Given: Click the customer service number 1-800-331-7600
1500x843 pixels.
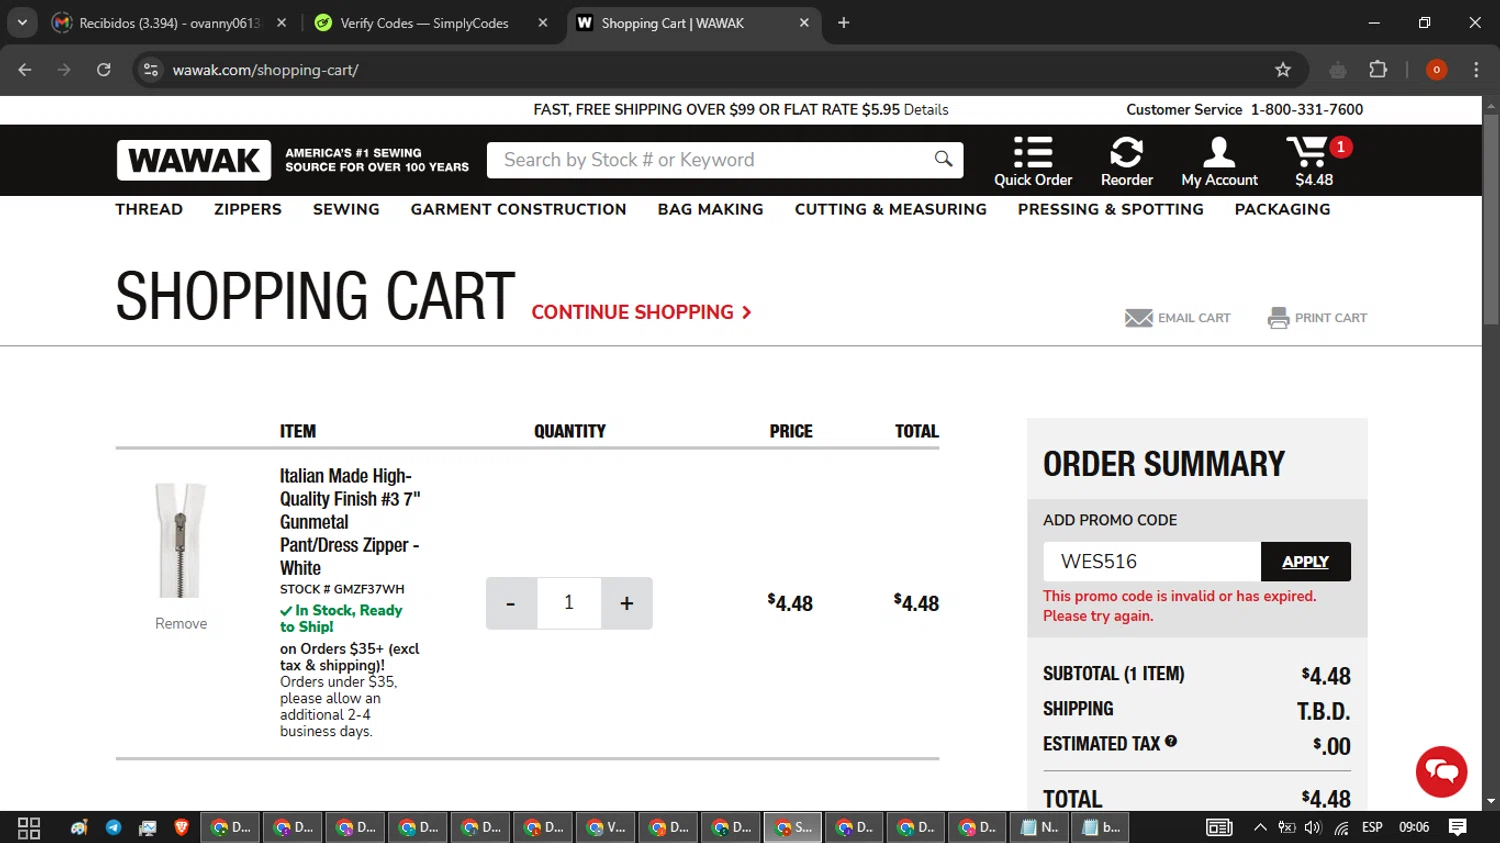Looking at the screenshot, I should pos(1307,109).
